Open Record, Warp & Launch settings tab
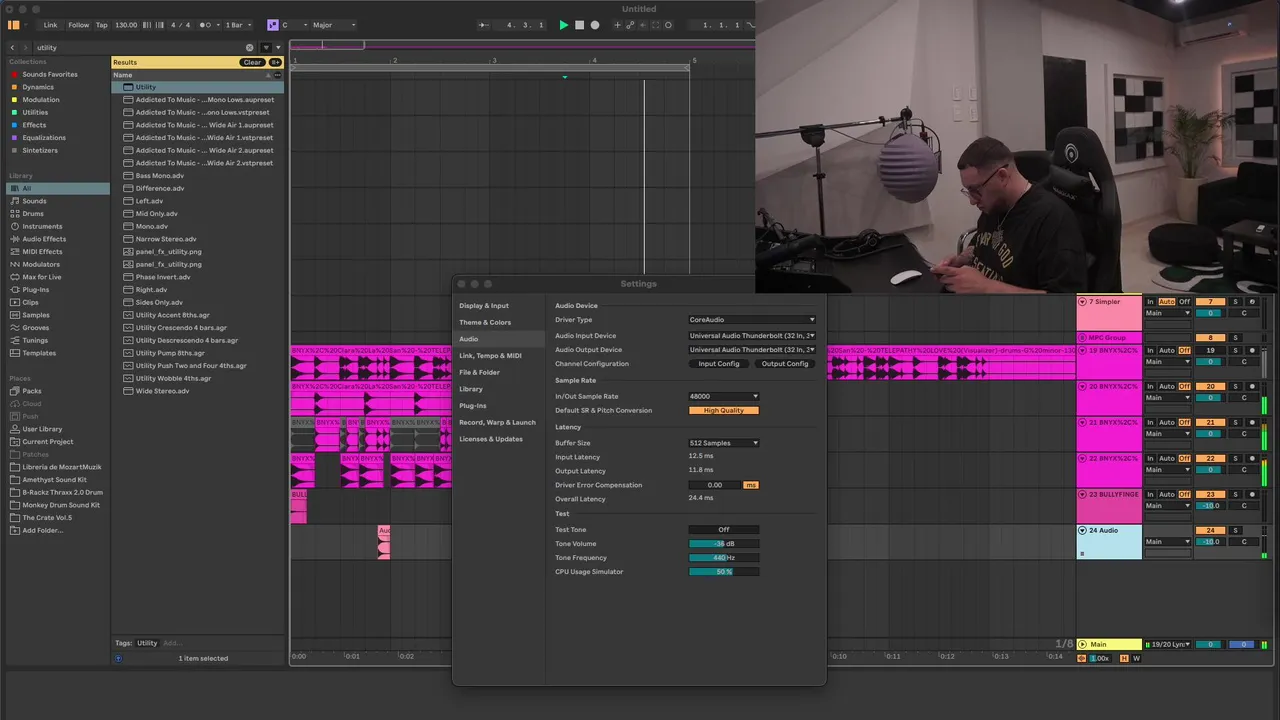This screenshot has height=720, width=1280. [x=497, y=422]
